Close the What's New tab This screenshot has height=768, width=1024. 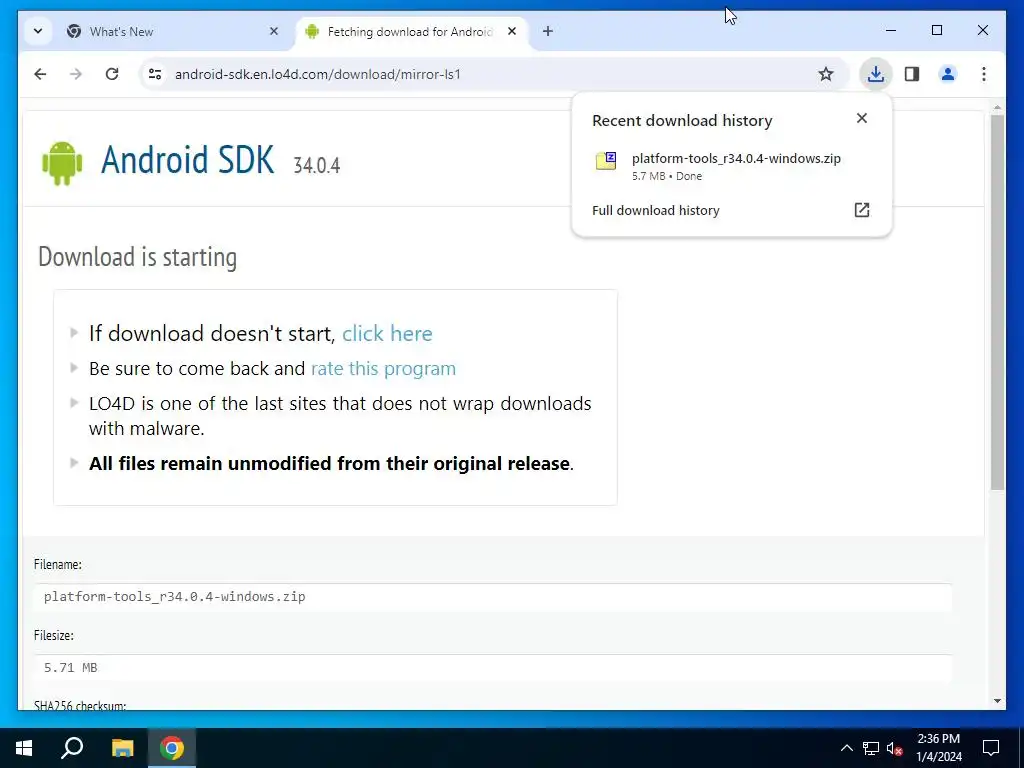pyautogui.click(x=274, y=31)
